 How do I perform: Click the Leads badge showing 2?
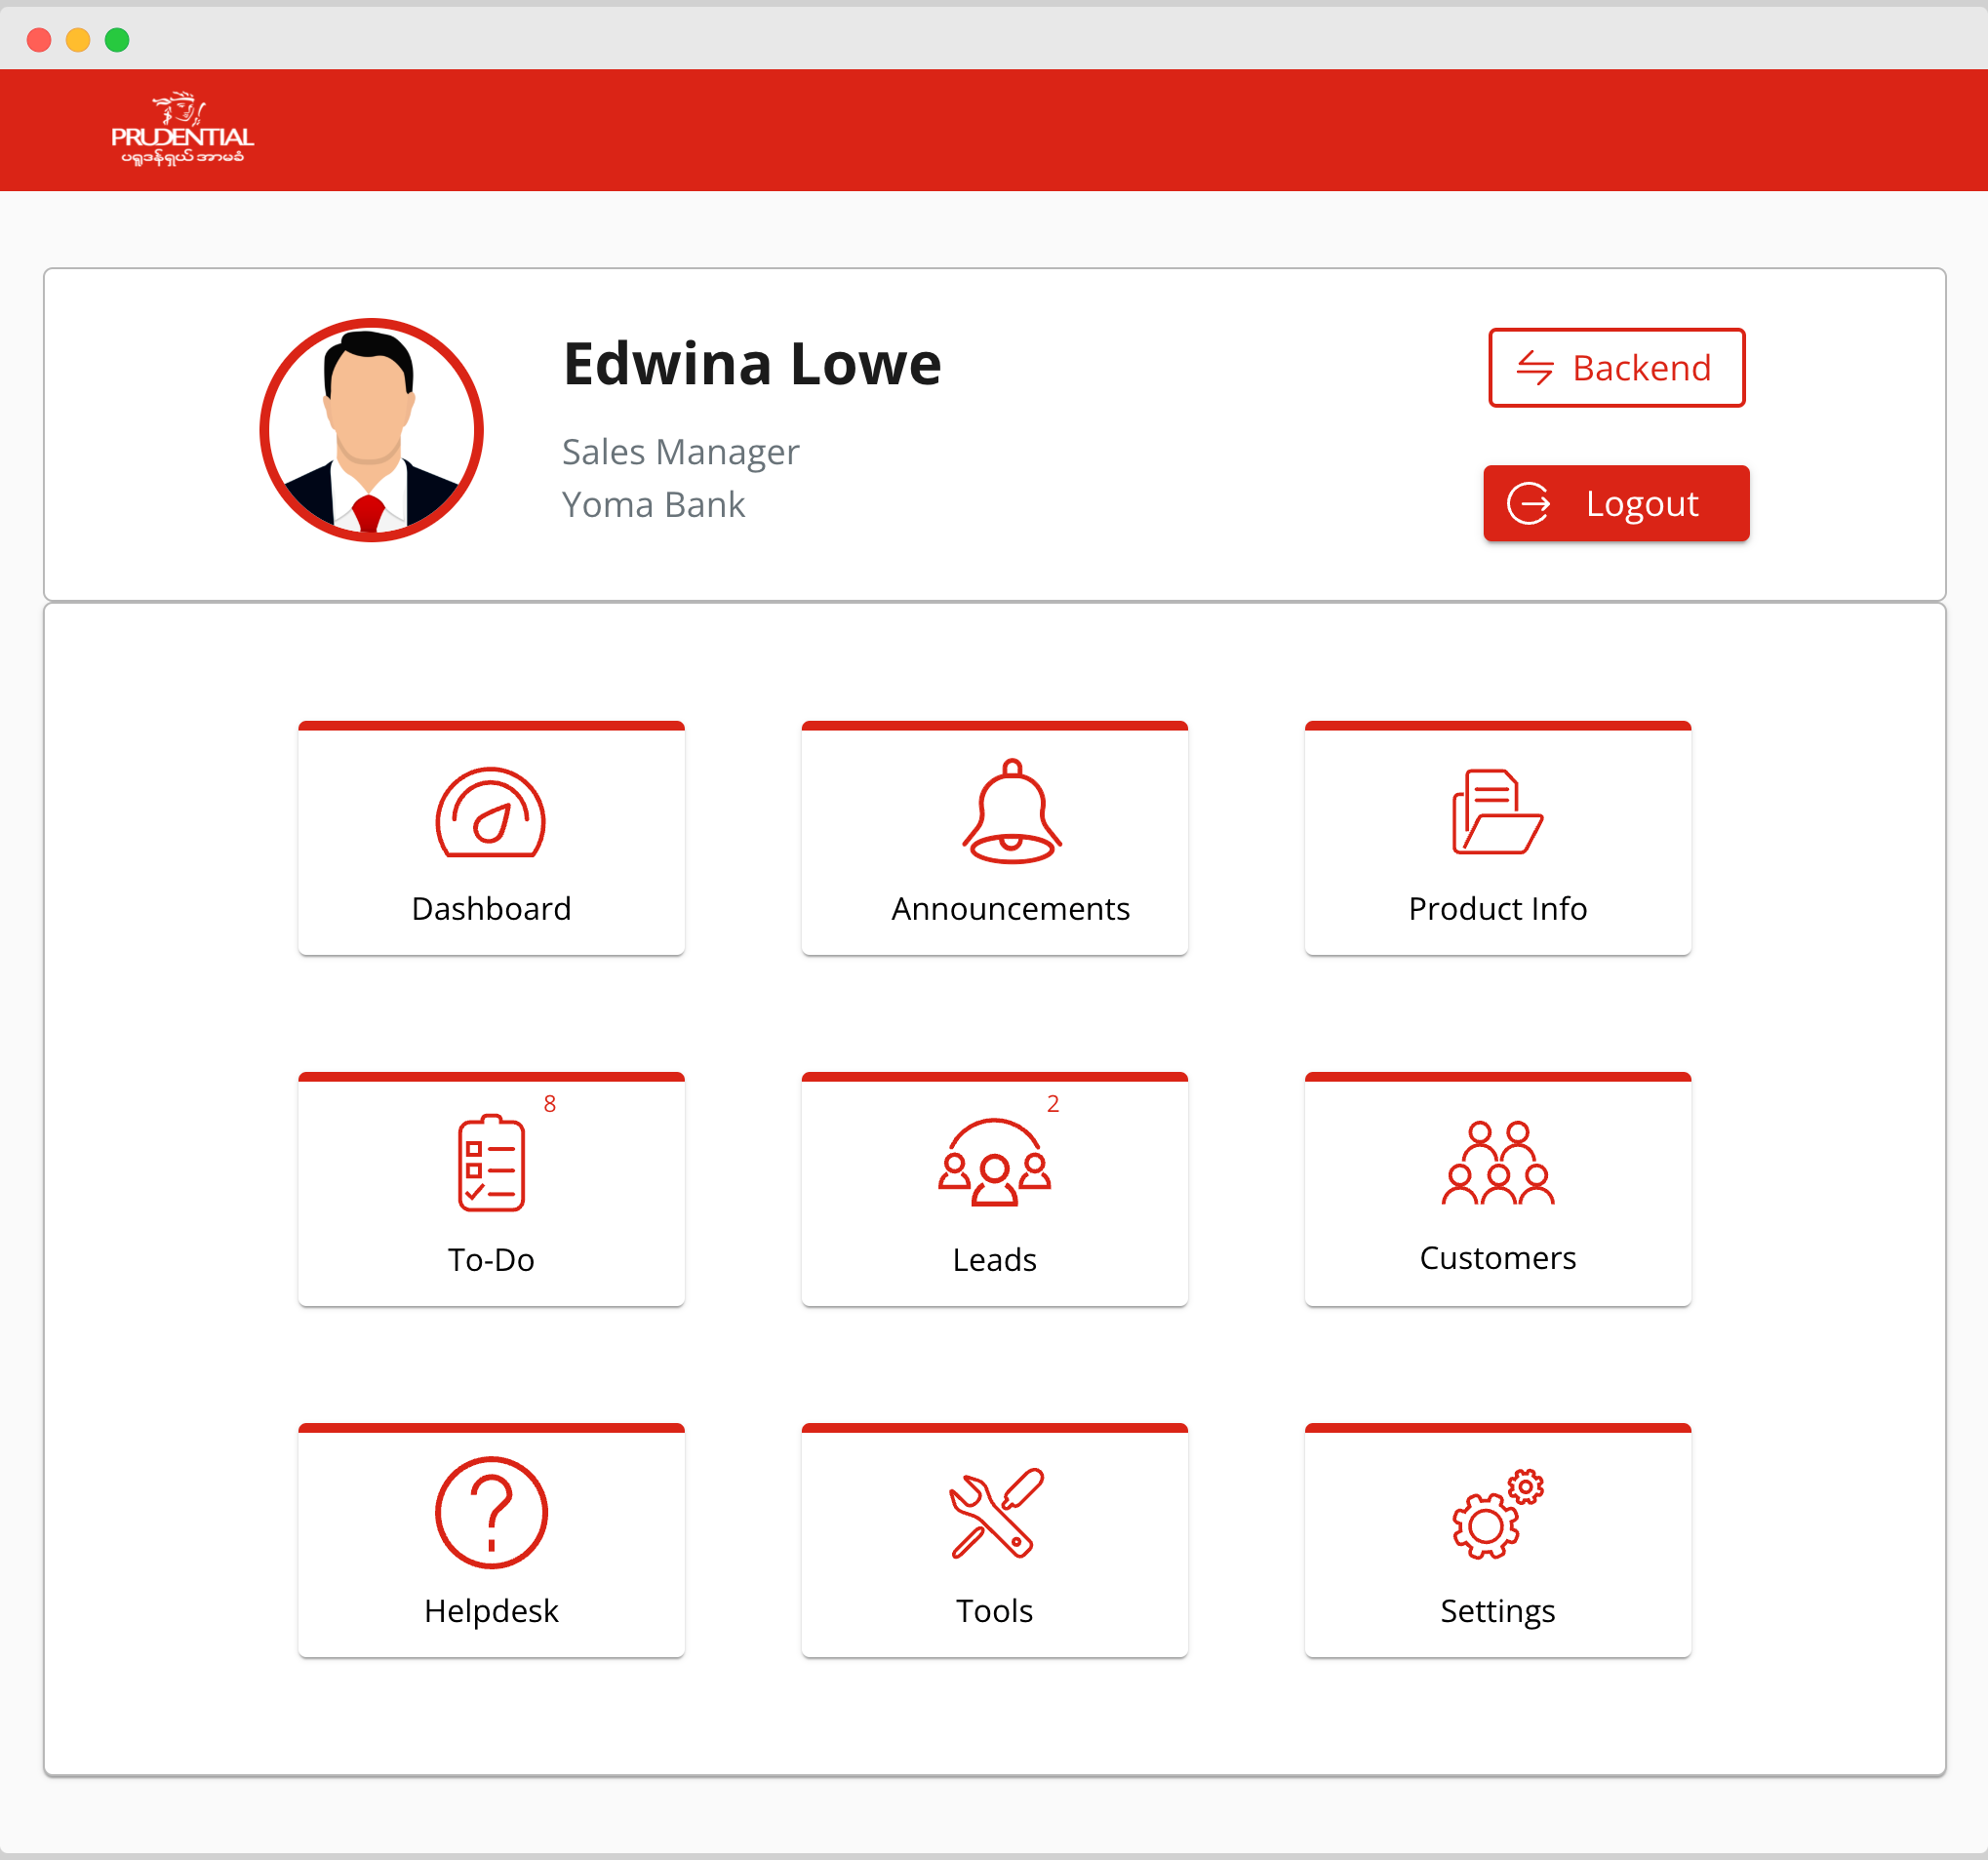[1052, 1104]
